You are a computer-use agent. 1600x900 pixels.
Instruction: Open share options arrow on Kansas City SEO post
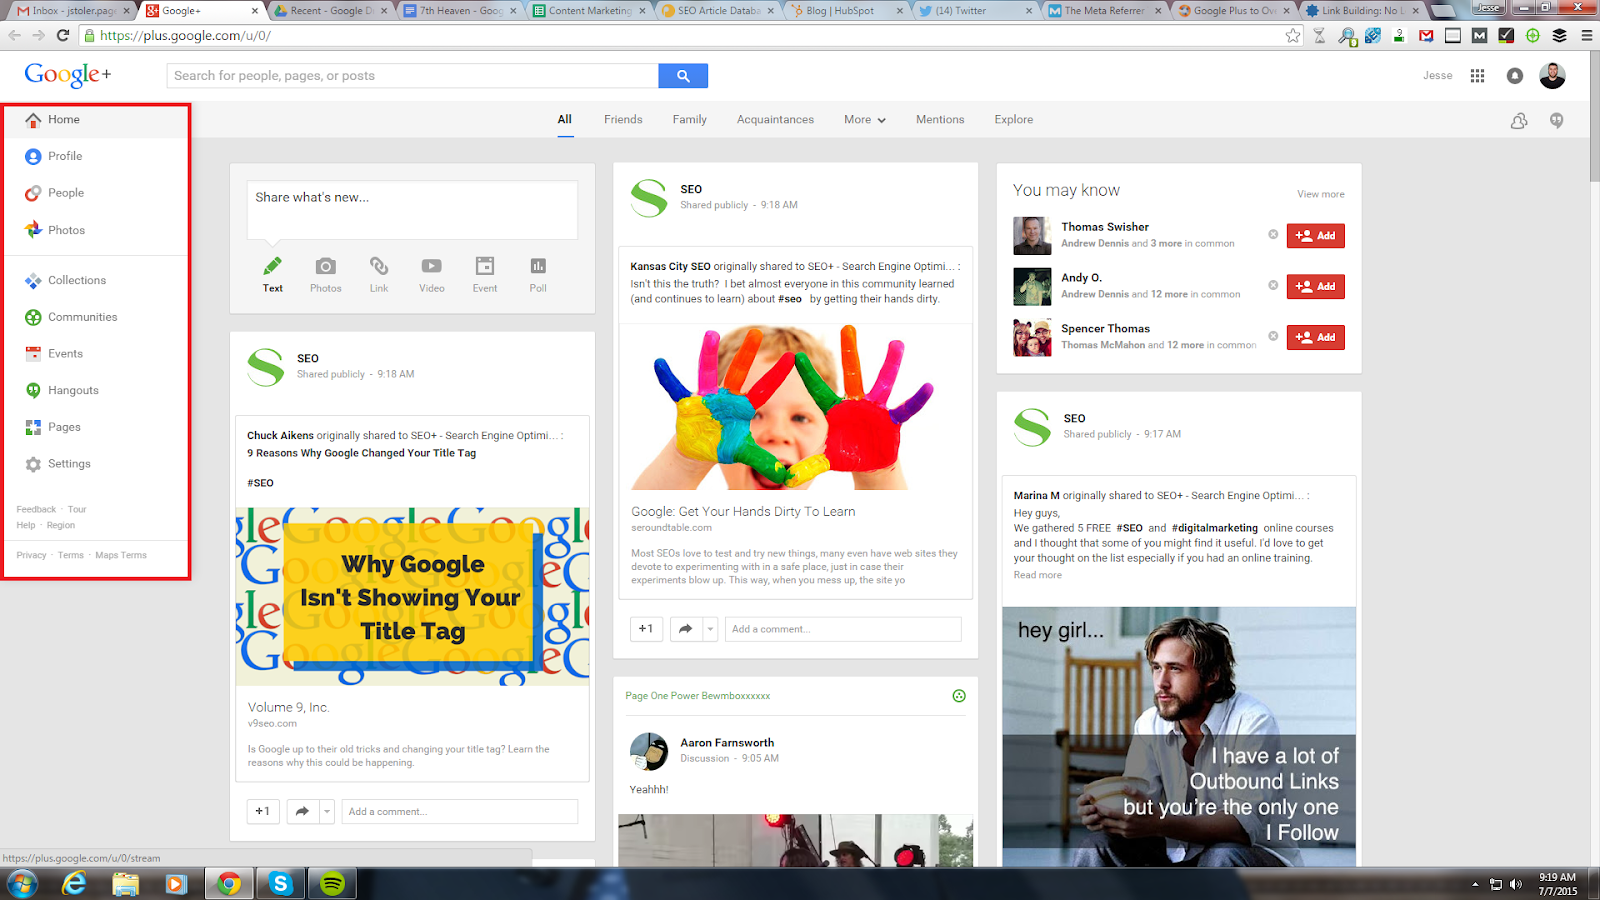[710, 629]
